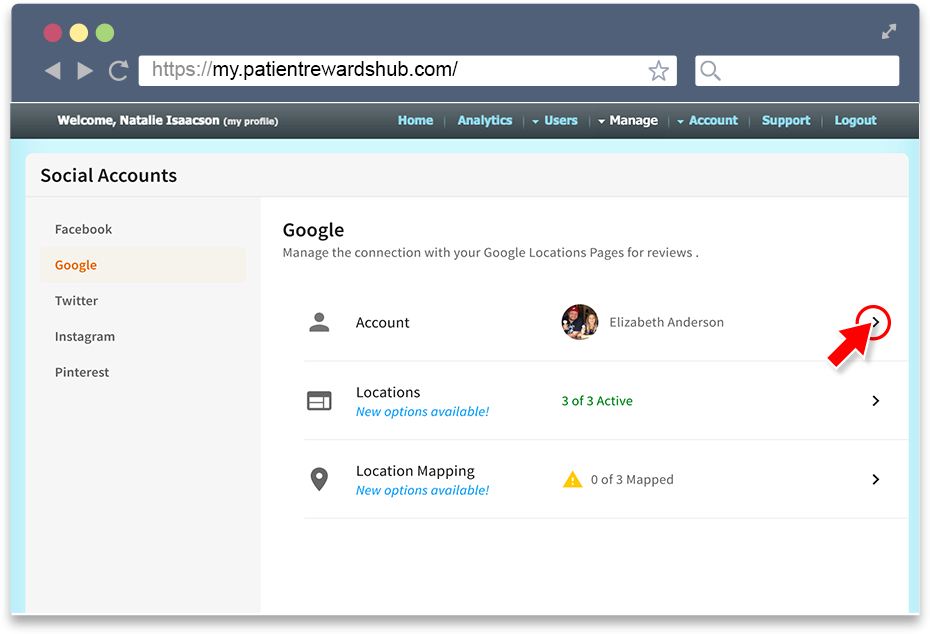
Task: Reload the page with refresh icon
Action: coord(119,71)
